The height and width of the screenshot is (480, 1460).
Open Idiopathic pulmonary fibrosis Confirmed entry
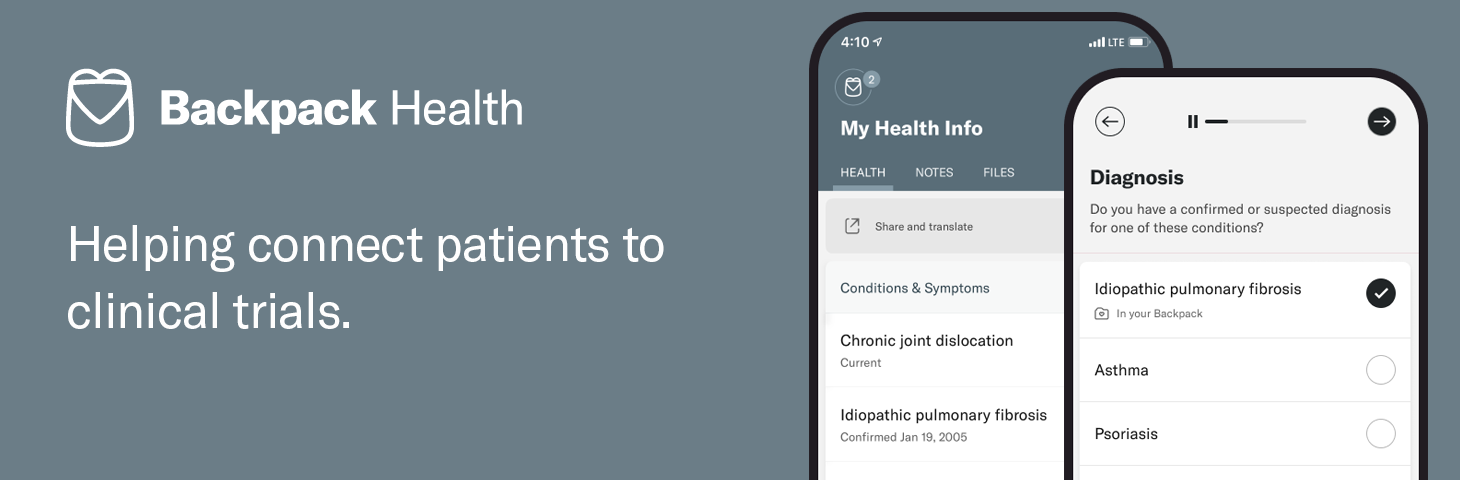point(942,424)
